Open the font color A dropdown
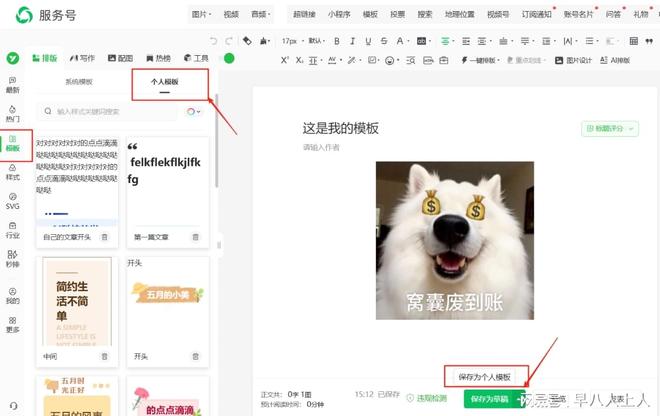Screen dimensions: 660x416 [x=402, y=41]
